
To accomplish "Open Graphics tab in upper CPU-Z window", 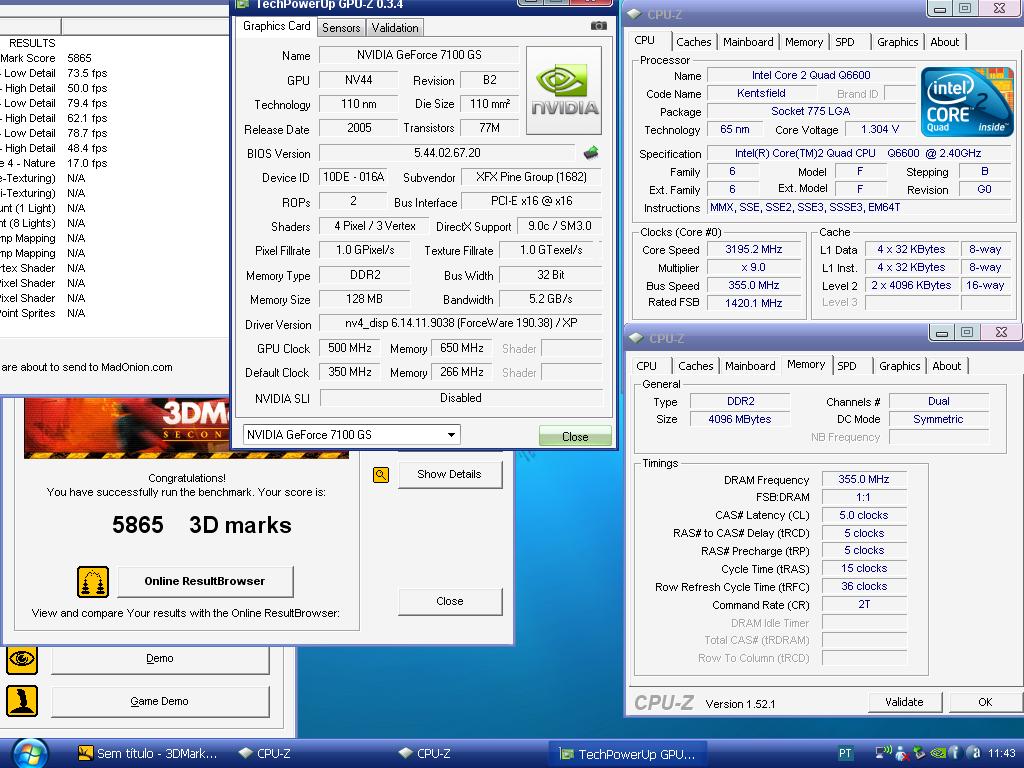I will click(898, 42).
